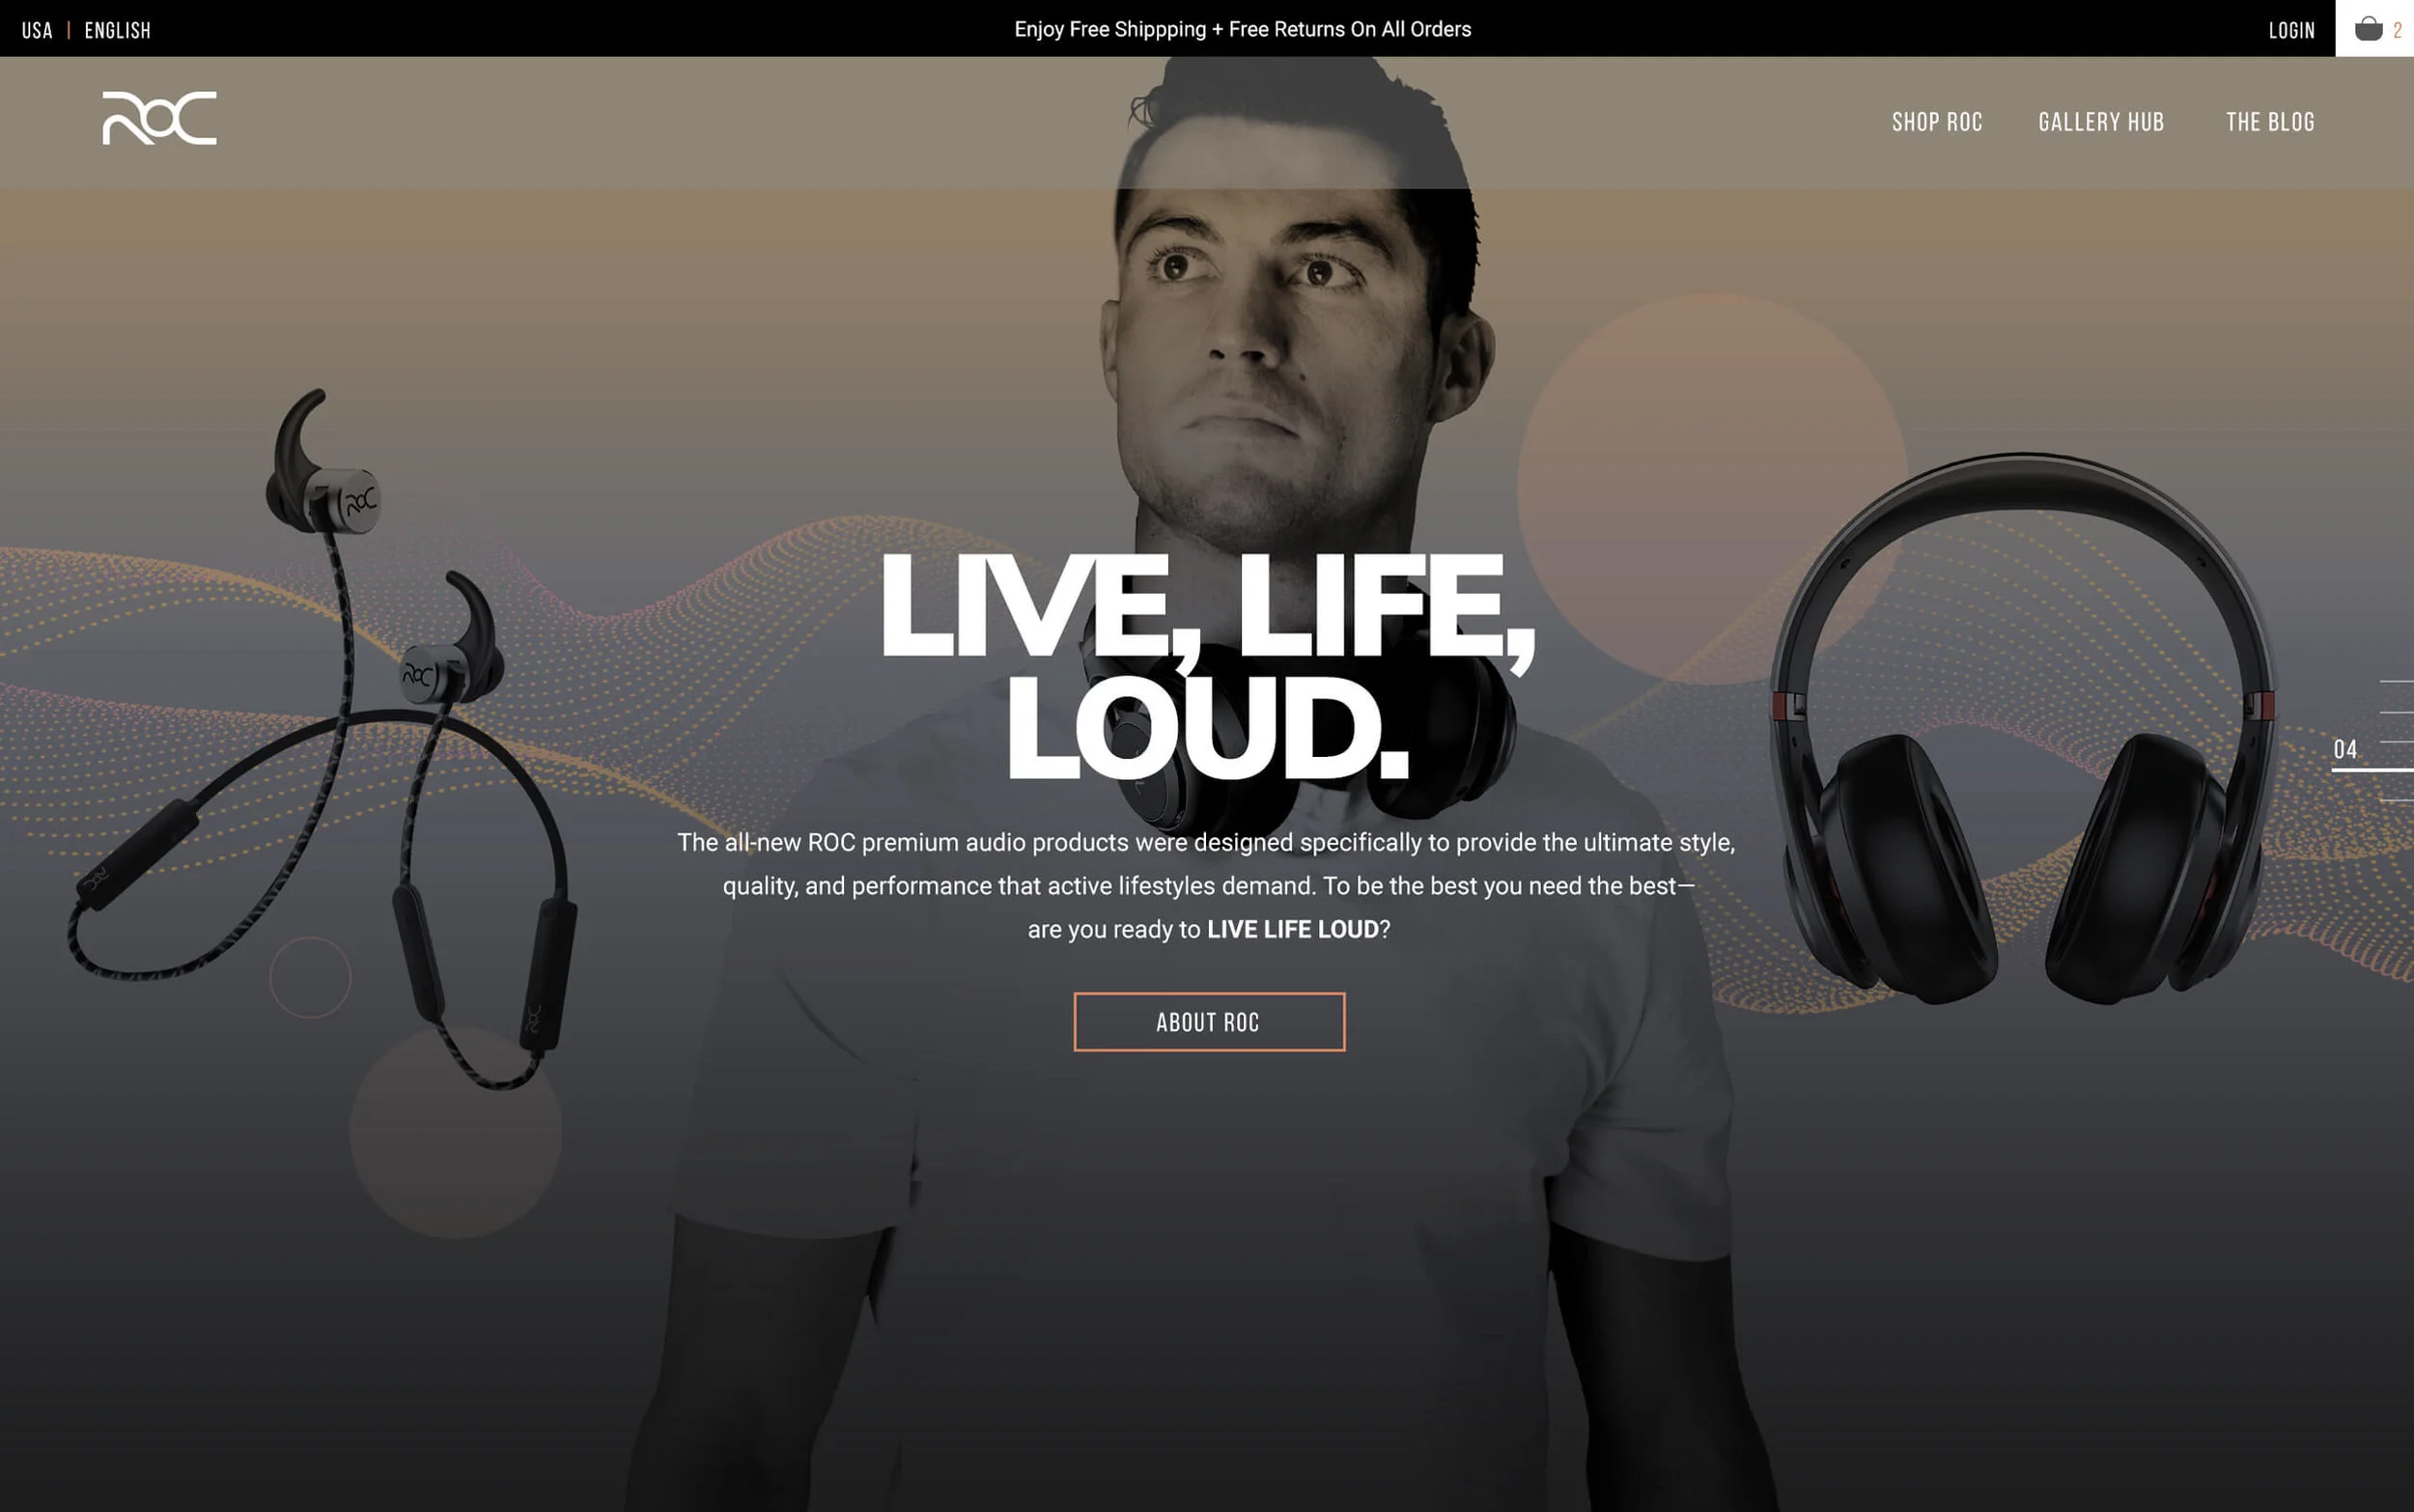
Task: Jump to the first slide indicator line
Action: pos(2396,681)
